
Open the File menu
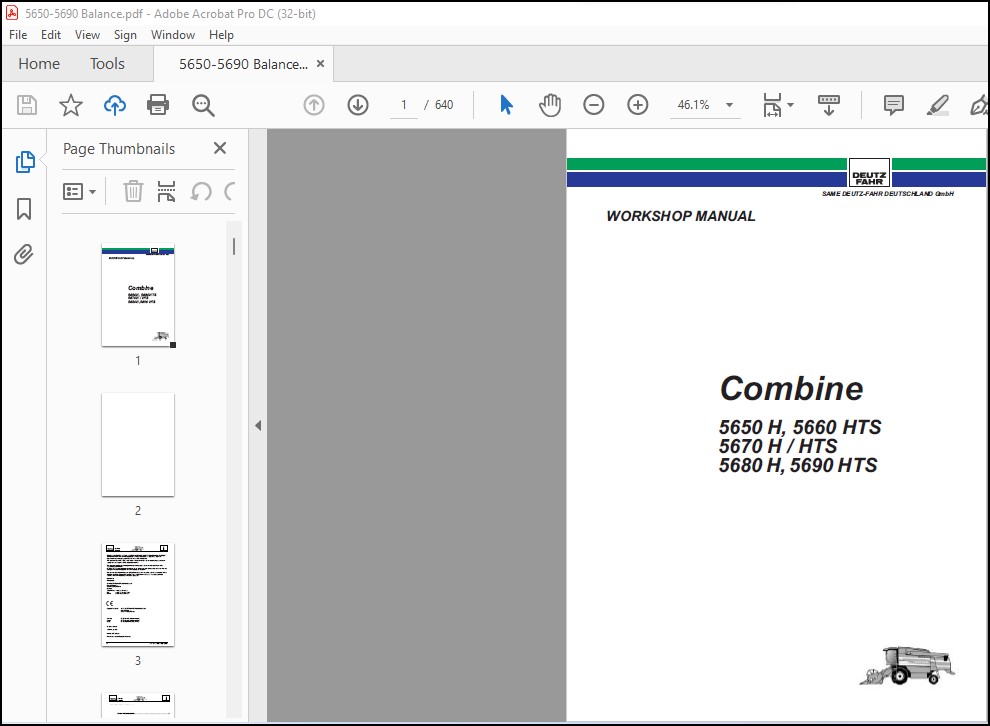pos(18,35)
